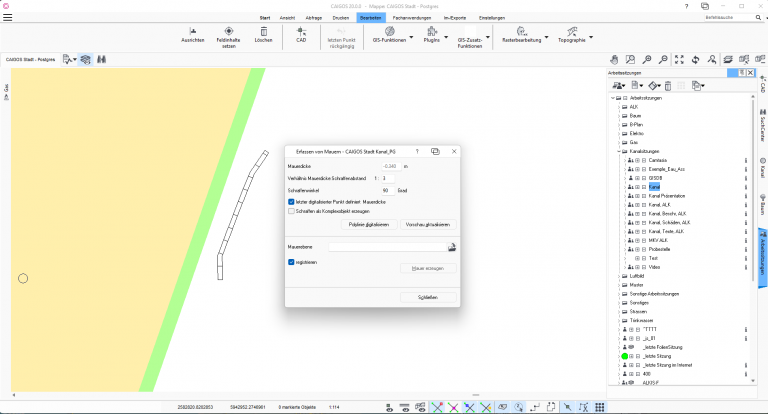
Task: Click the zoom out magnifier
Action: [663, 60]
